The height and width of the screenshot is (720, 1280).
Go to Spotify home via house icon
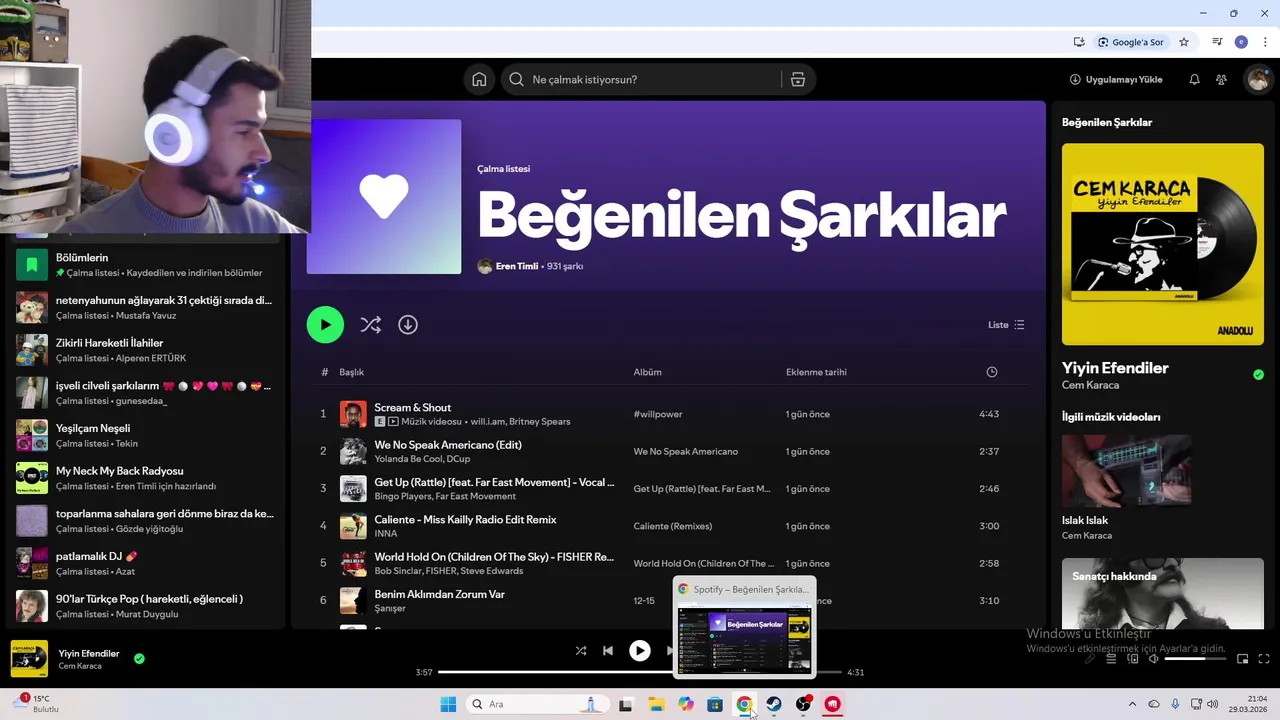click(479, 80)
